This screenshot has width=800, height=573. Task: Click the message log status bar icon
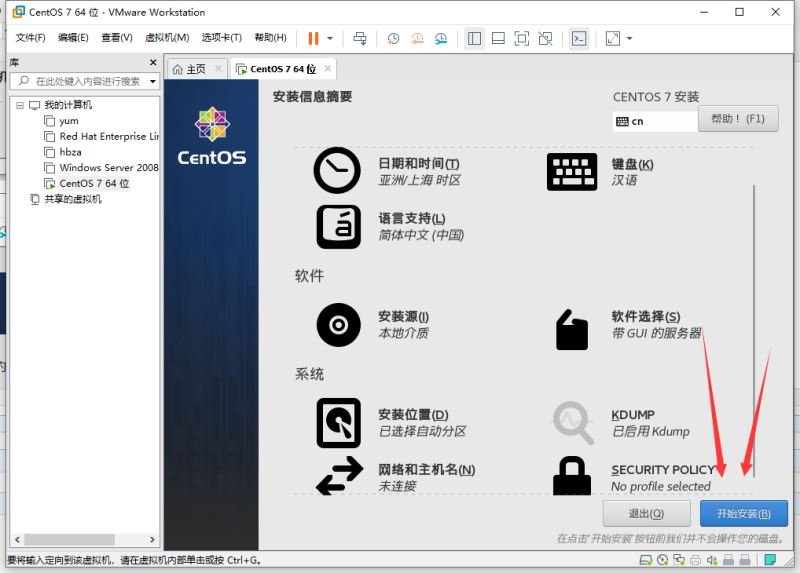point(769,560)
